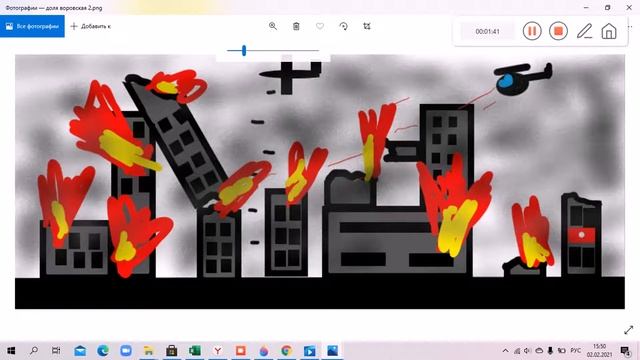Viewport: 640px width, 360px height.
Task: Open the Mail app from taskbar
Action: pos(80,351)
